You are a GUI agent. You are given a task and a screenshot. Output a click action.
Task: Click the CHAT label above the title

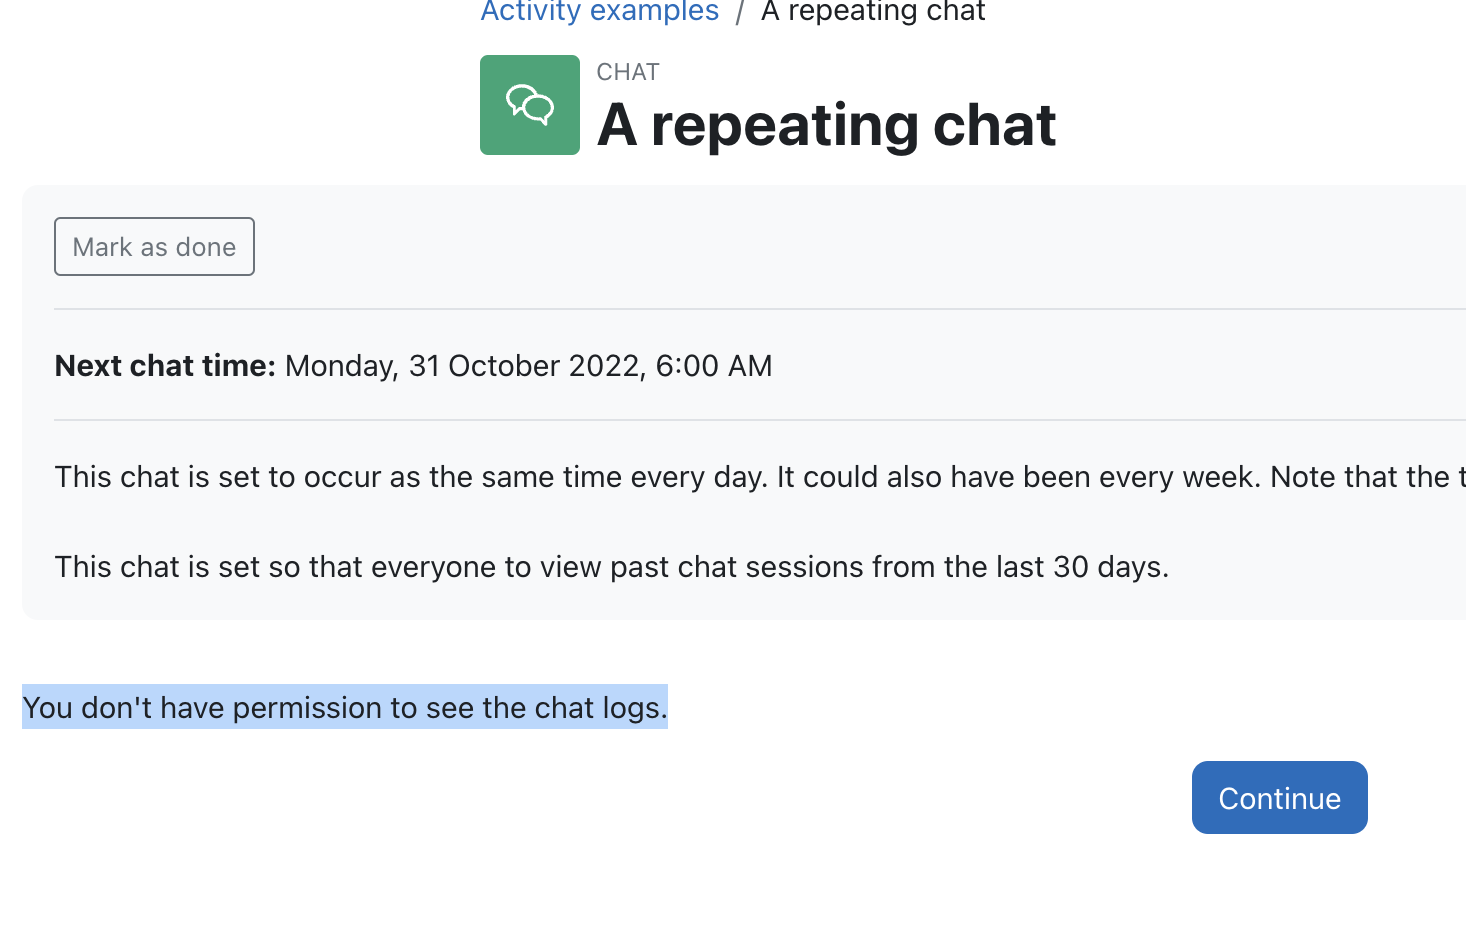(628, 72)
